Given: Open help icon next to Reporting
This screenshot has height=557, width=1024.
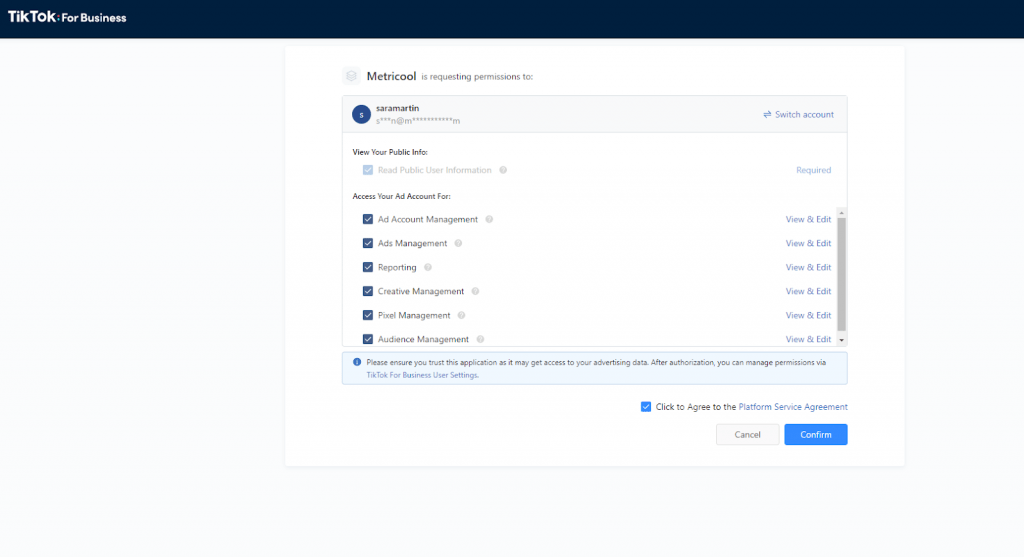Looking at the screenshot, I should pyautogui.click(x=428, y=267).
